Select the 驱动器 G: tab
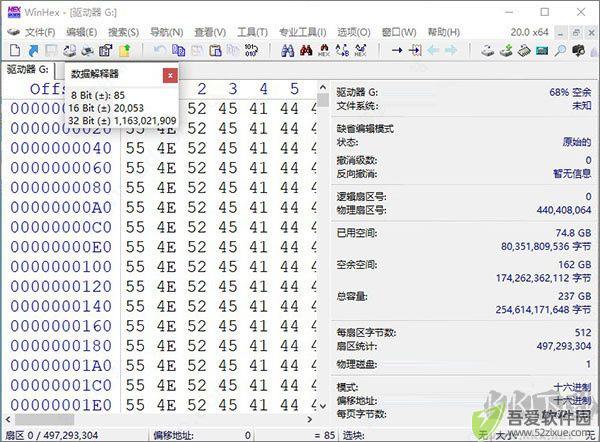 (x=28, y=70)
